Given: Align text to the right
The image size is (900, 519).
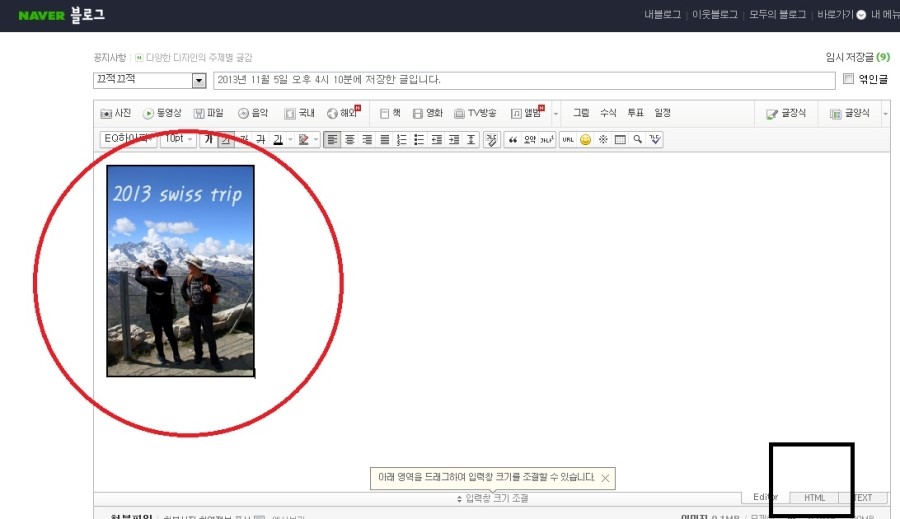Looking at the screenshot, I should point(367,140).
